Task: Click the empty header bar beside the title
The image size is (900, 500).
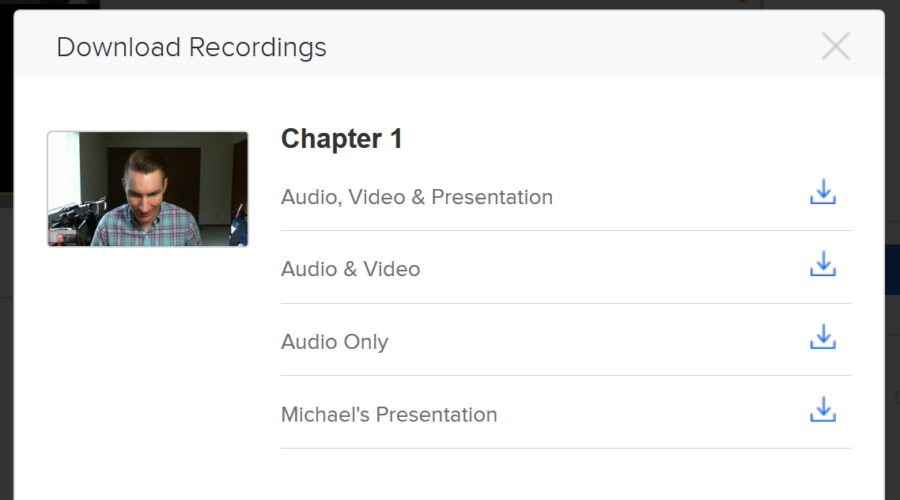Action: click(x=574, y=46)
